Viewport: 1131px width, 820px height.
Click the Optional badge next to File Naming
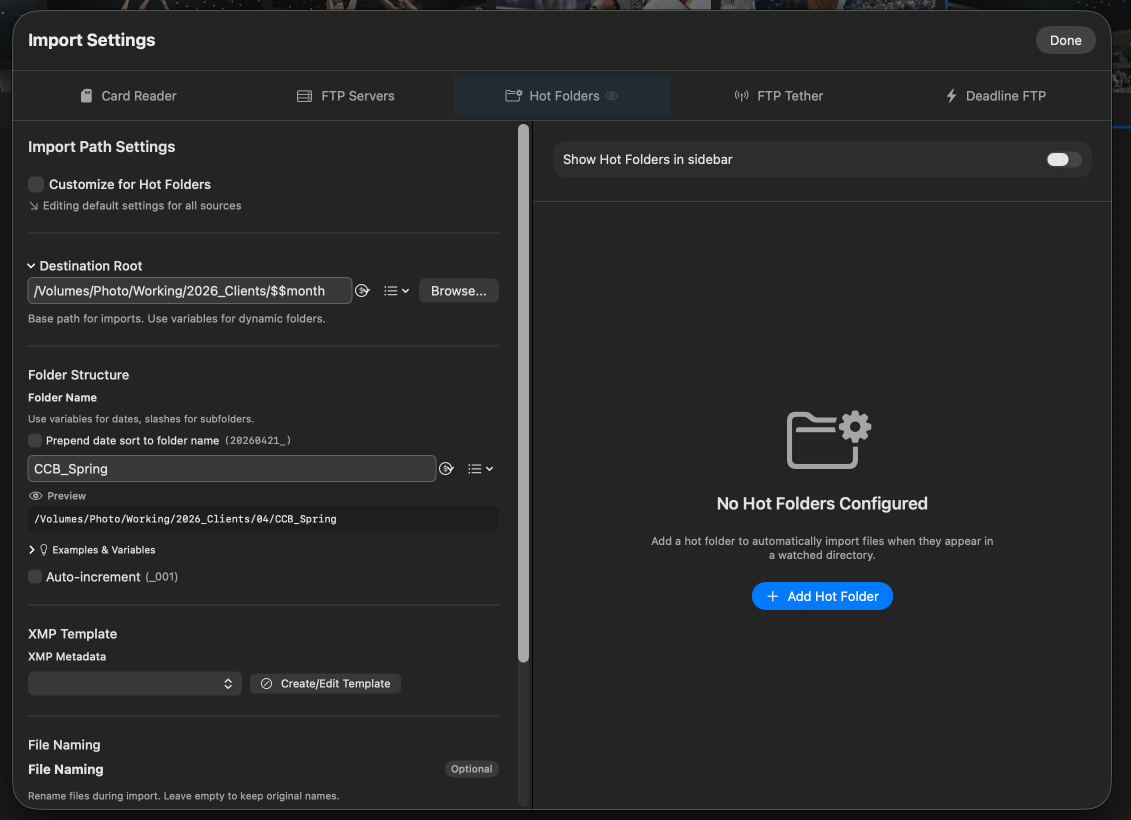point(472,770)
